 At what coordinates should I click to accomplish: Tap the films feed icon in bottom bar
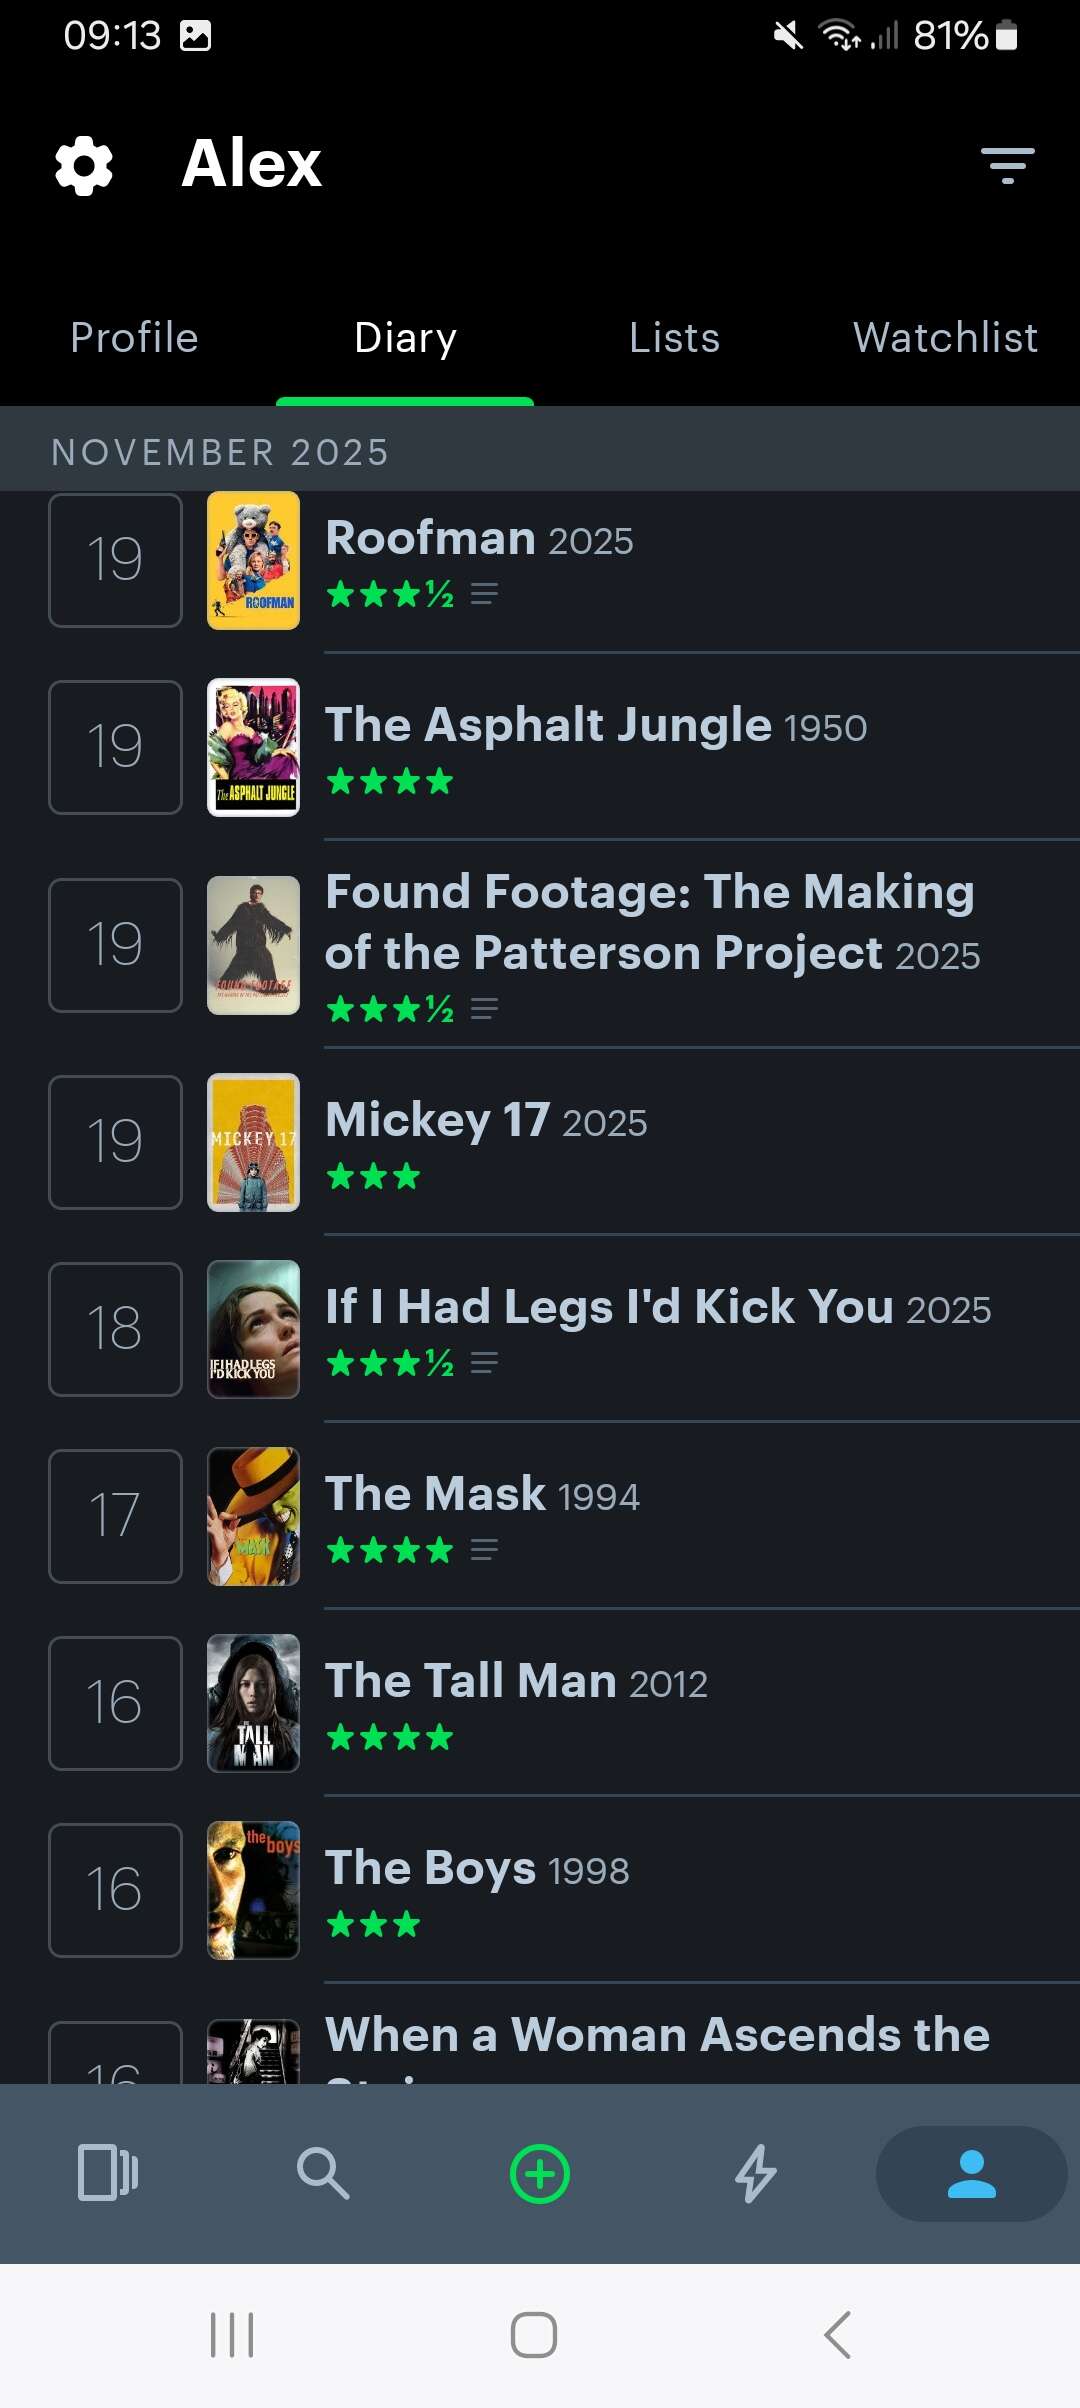108,2173
